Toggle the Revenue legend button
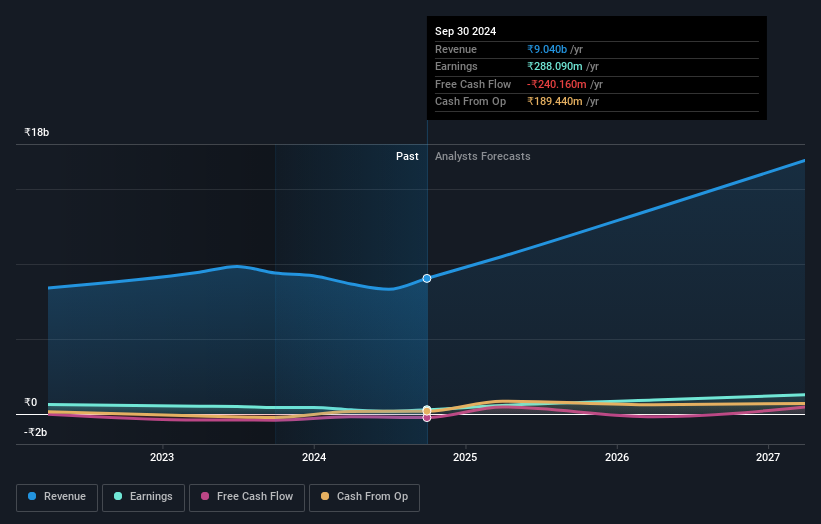The image size is (821, 524). [x=57, y=497]
